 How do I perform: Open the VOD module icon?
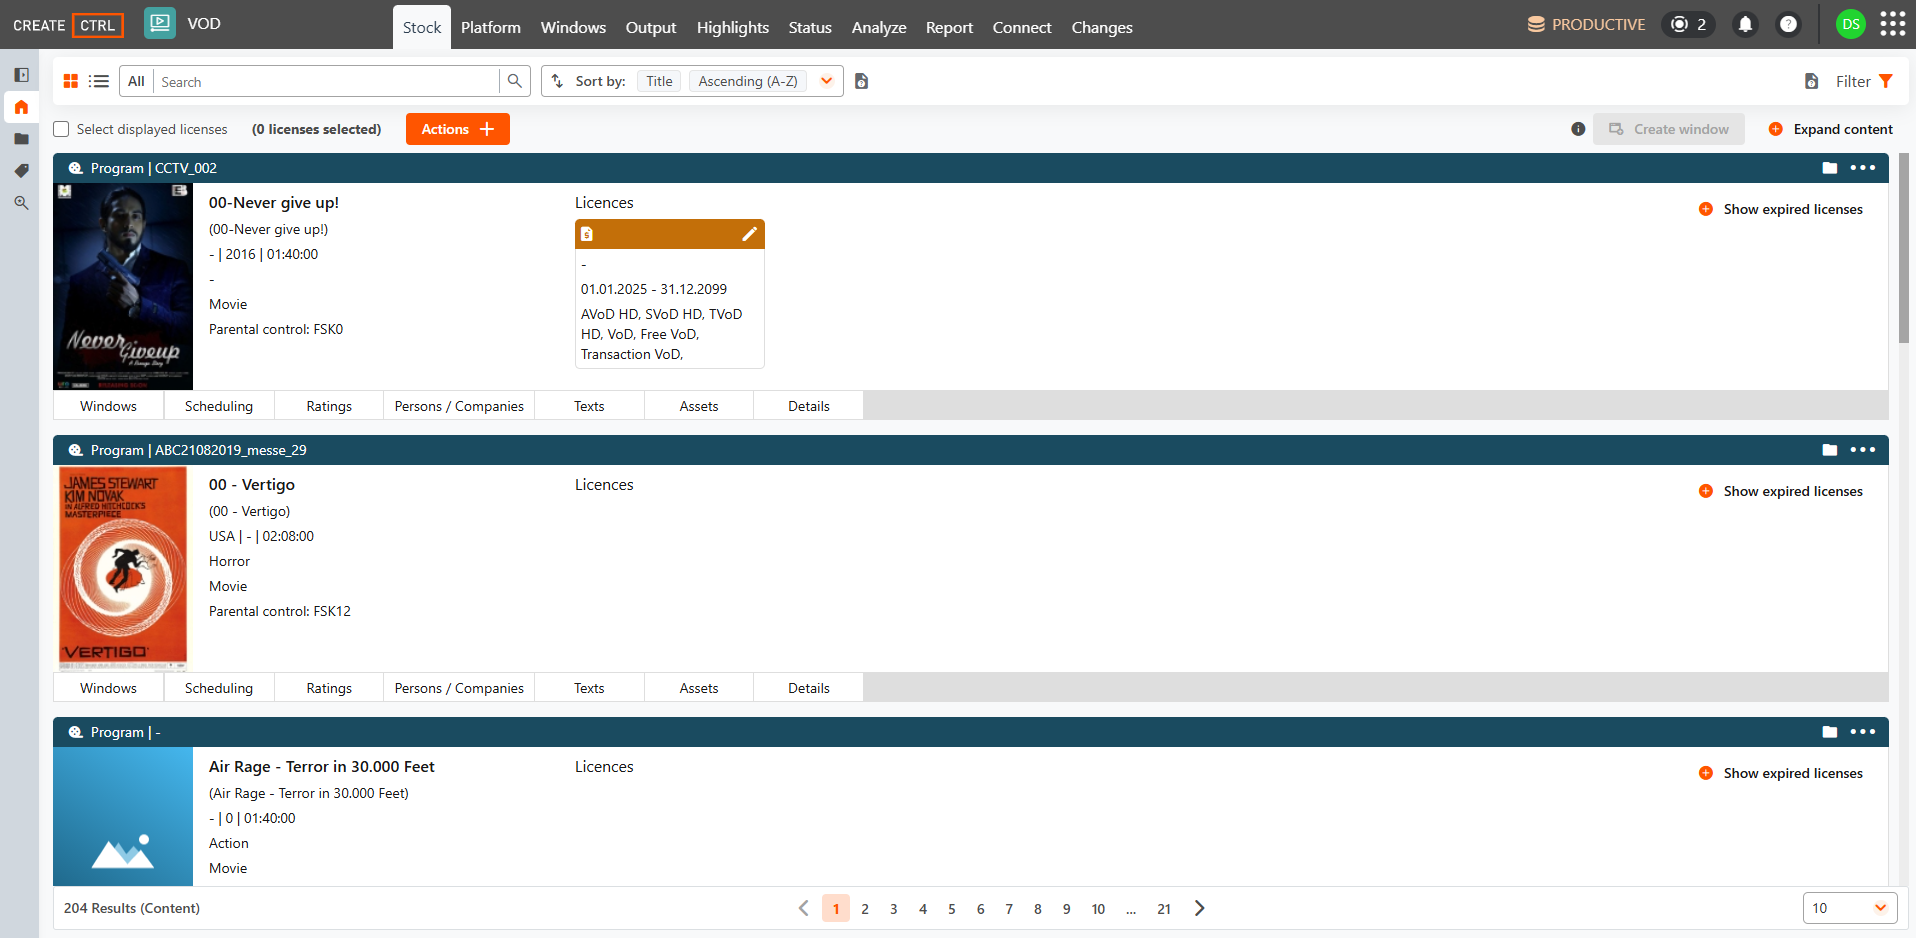tap(160, 24)
